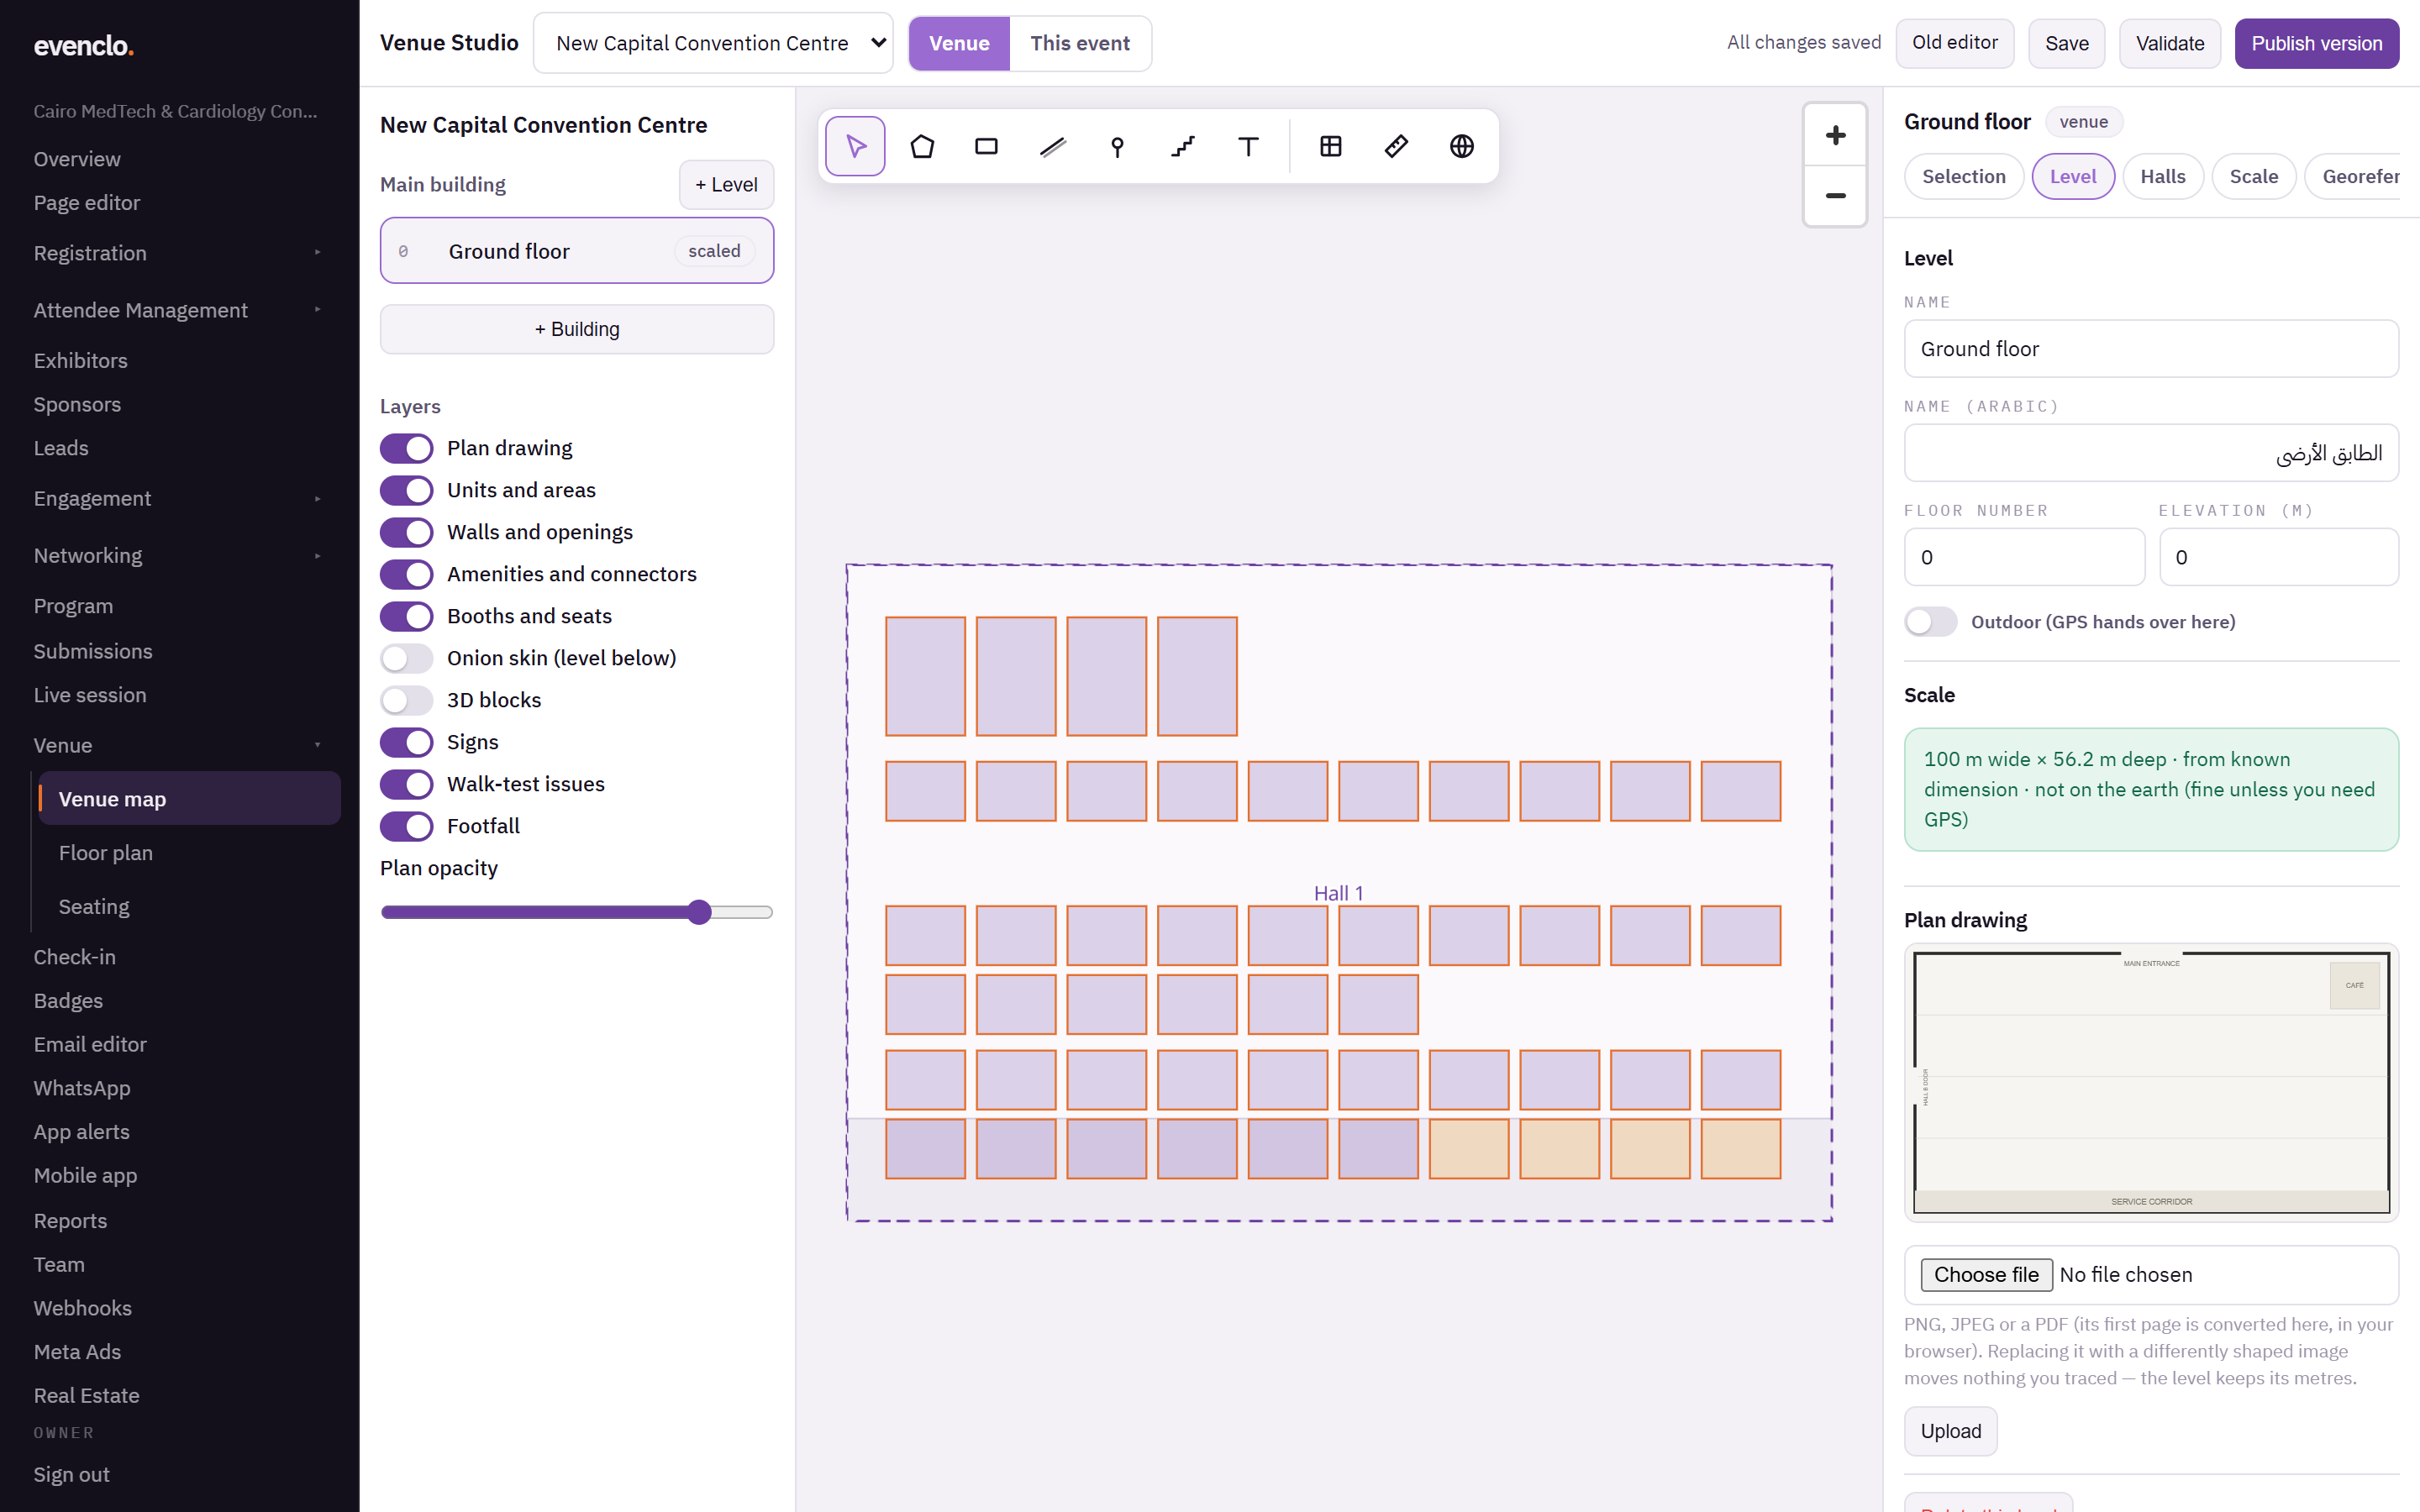Toggle the Signs layer
Image resolution: width=2420 pixels, height=1512 pixels.
click(x=406, y=742)
